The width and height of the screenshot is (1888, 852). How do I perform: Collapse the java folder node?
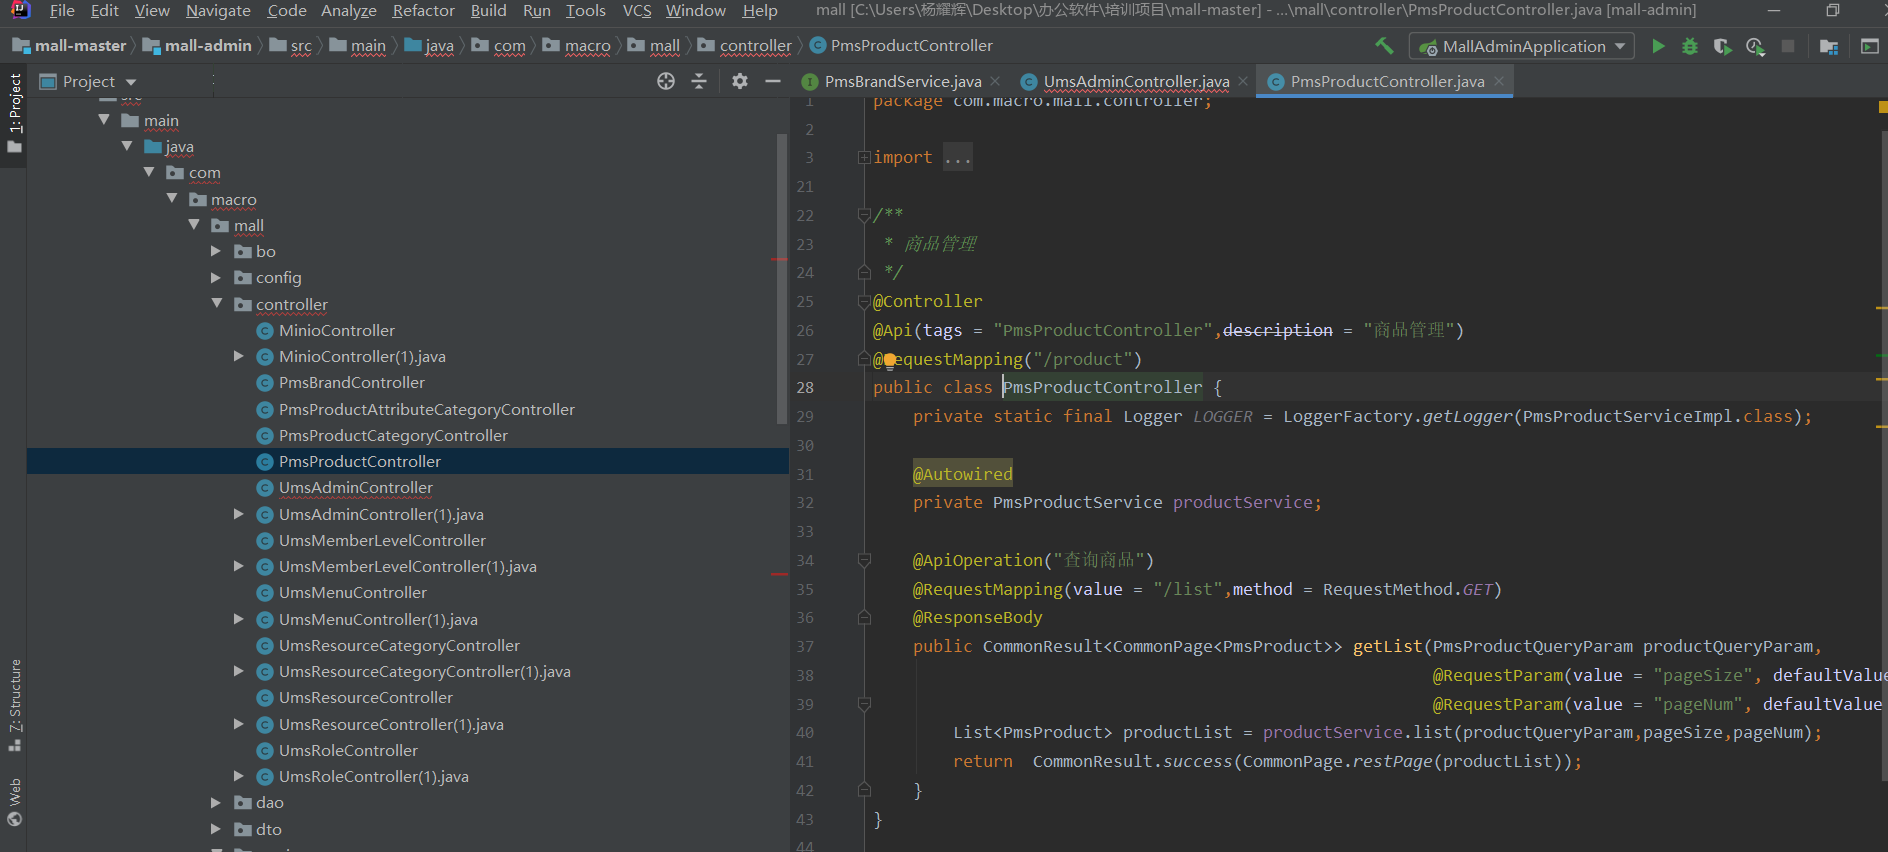tap(127, 146)
